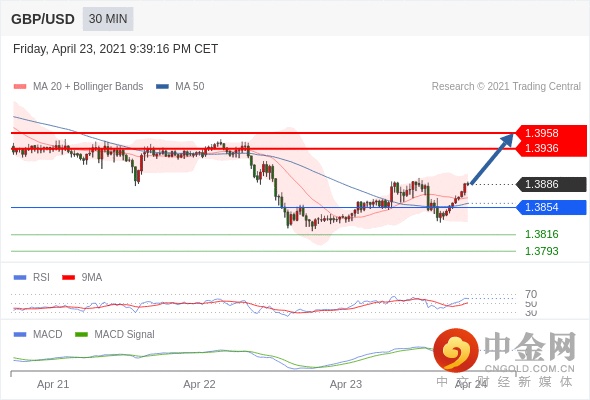Viewport: 590px width, 400px height.
Task: Click the 1.3793 support level label
Action: (x=541, y=251)
